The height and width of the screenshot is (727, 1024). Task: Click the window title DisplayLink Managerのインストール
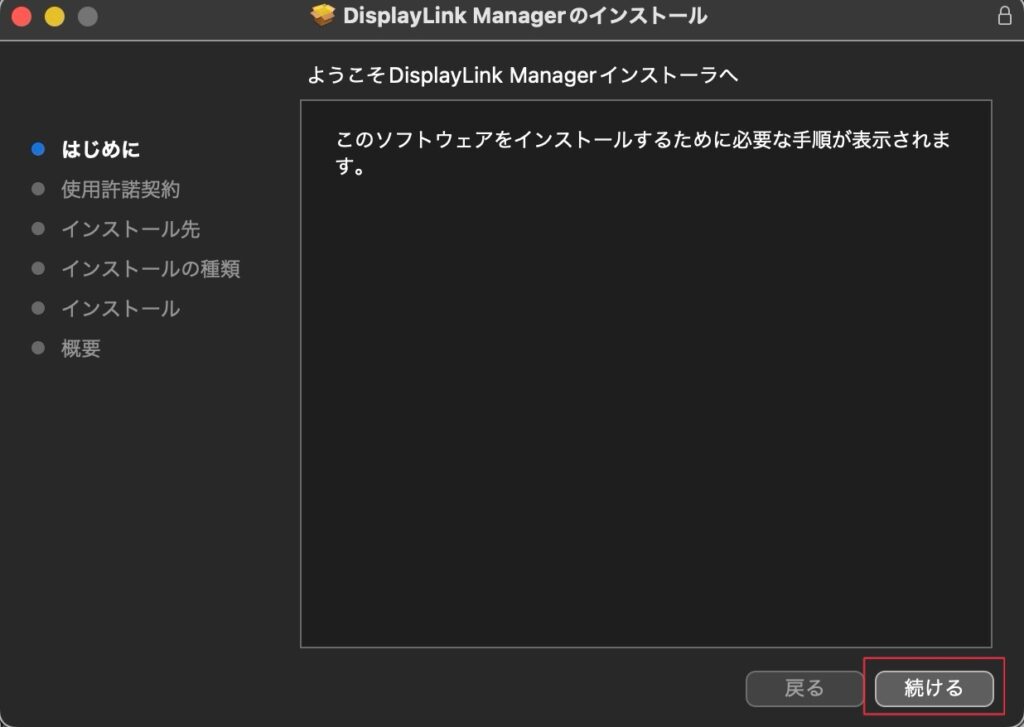coord(525,15)
